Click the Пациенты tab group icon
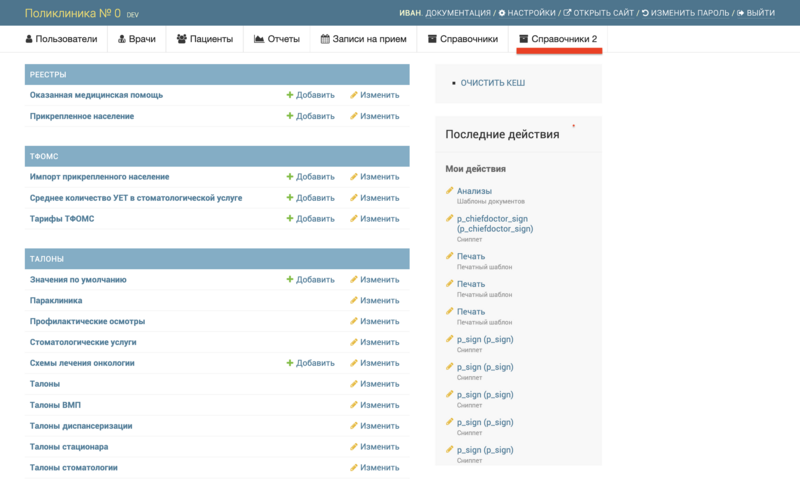Viewport: 800px width, 480px height. (x=181, y=39)
